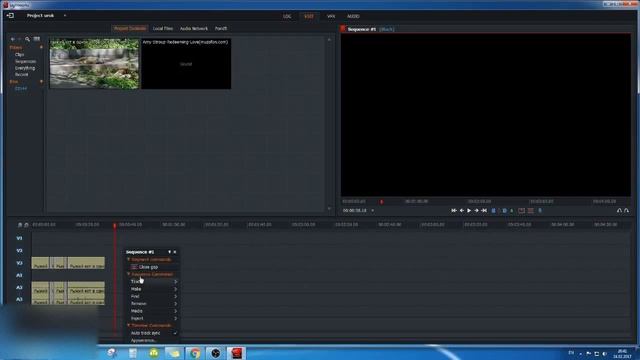The image size is (640, 360).
Task: Open the Pond5 tab
Action: click(x=221, y=29)
